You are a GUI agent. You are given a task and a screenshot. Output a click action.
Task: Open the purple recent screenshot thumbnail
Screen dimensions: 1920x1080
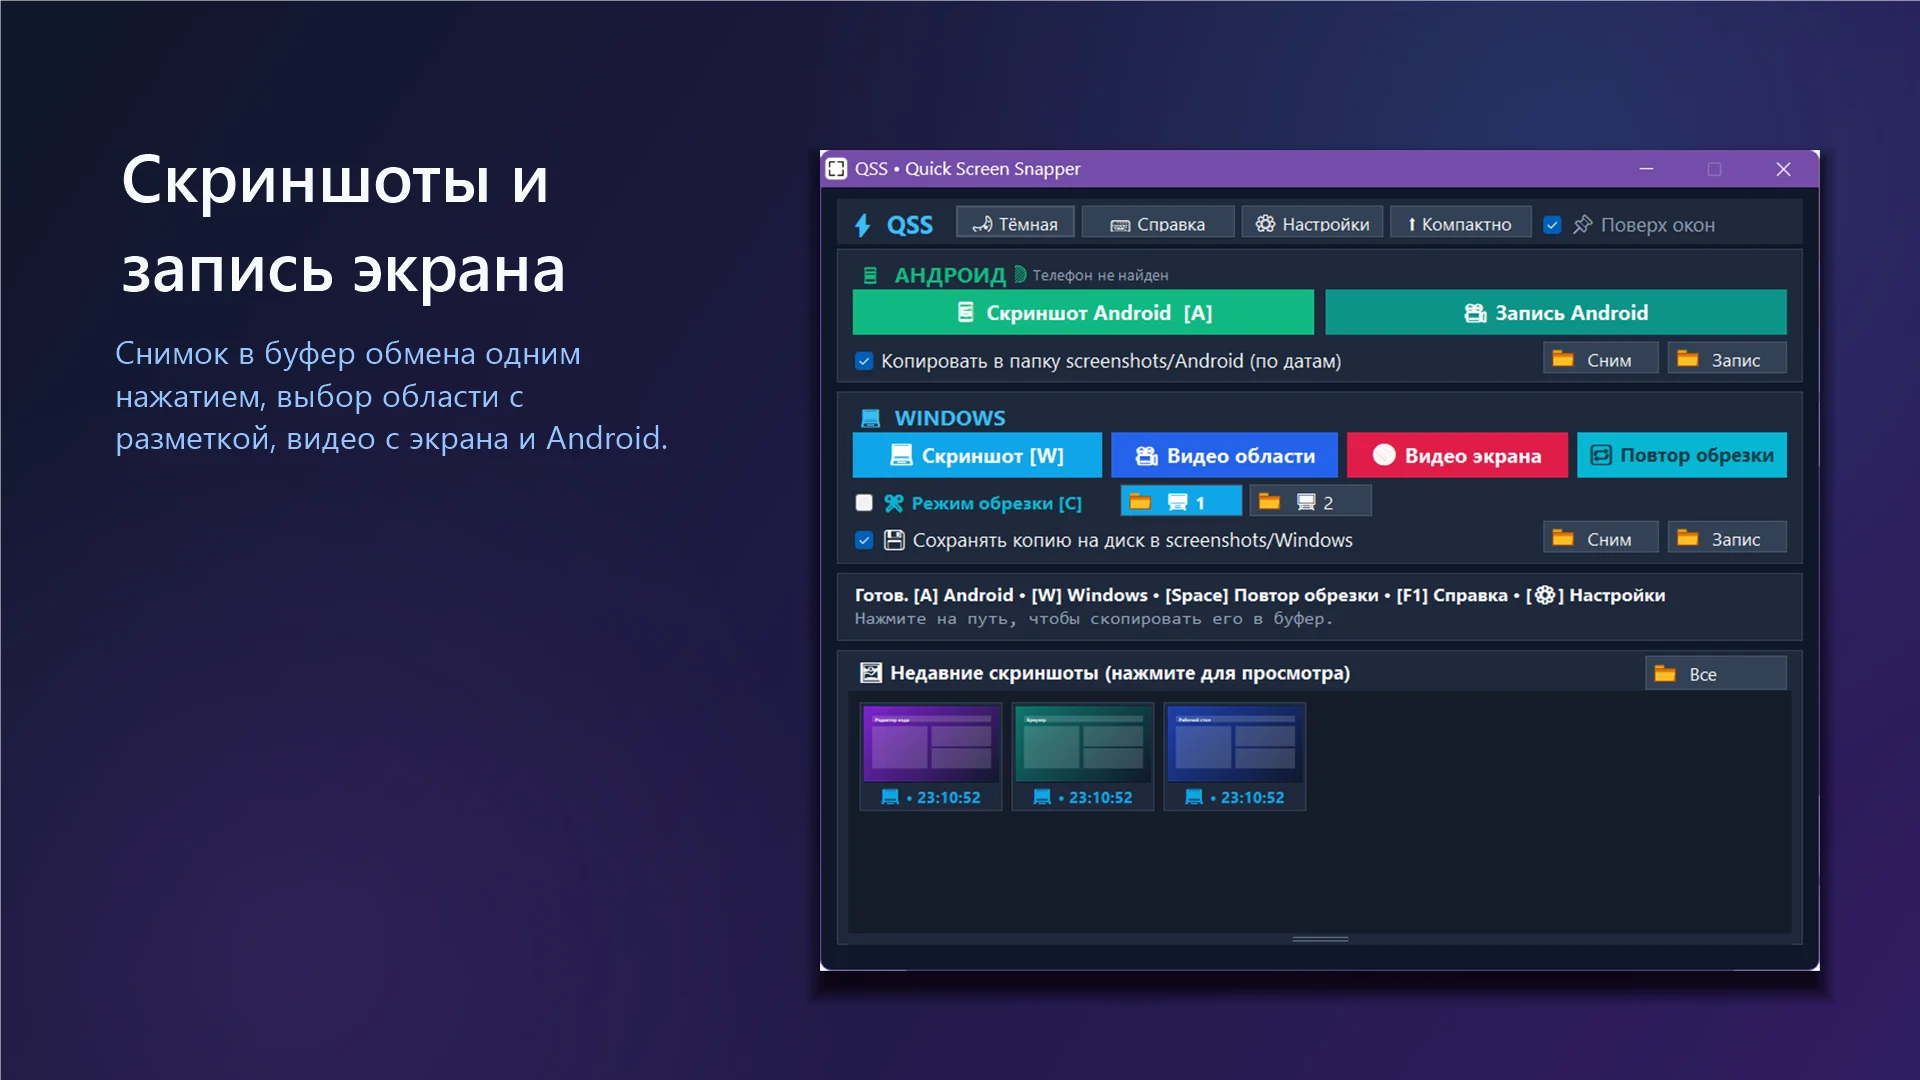coord(931,745)
